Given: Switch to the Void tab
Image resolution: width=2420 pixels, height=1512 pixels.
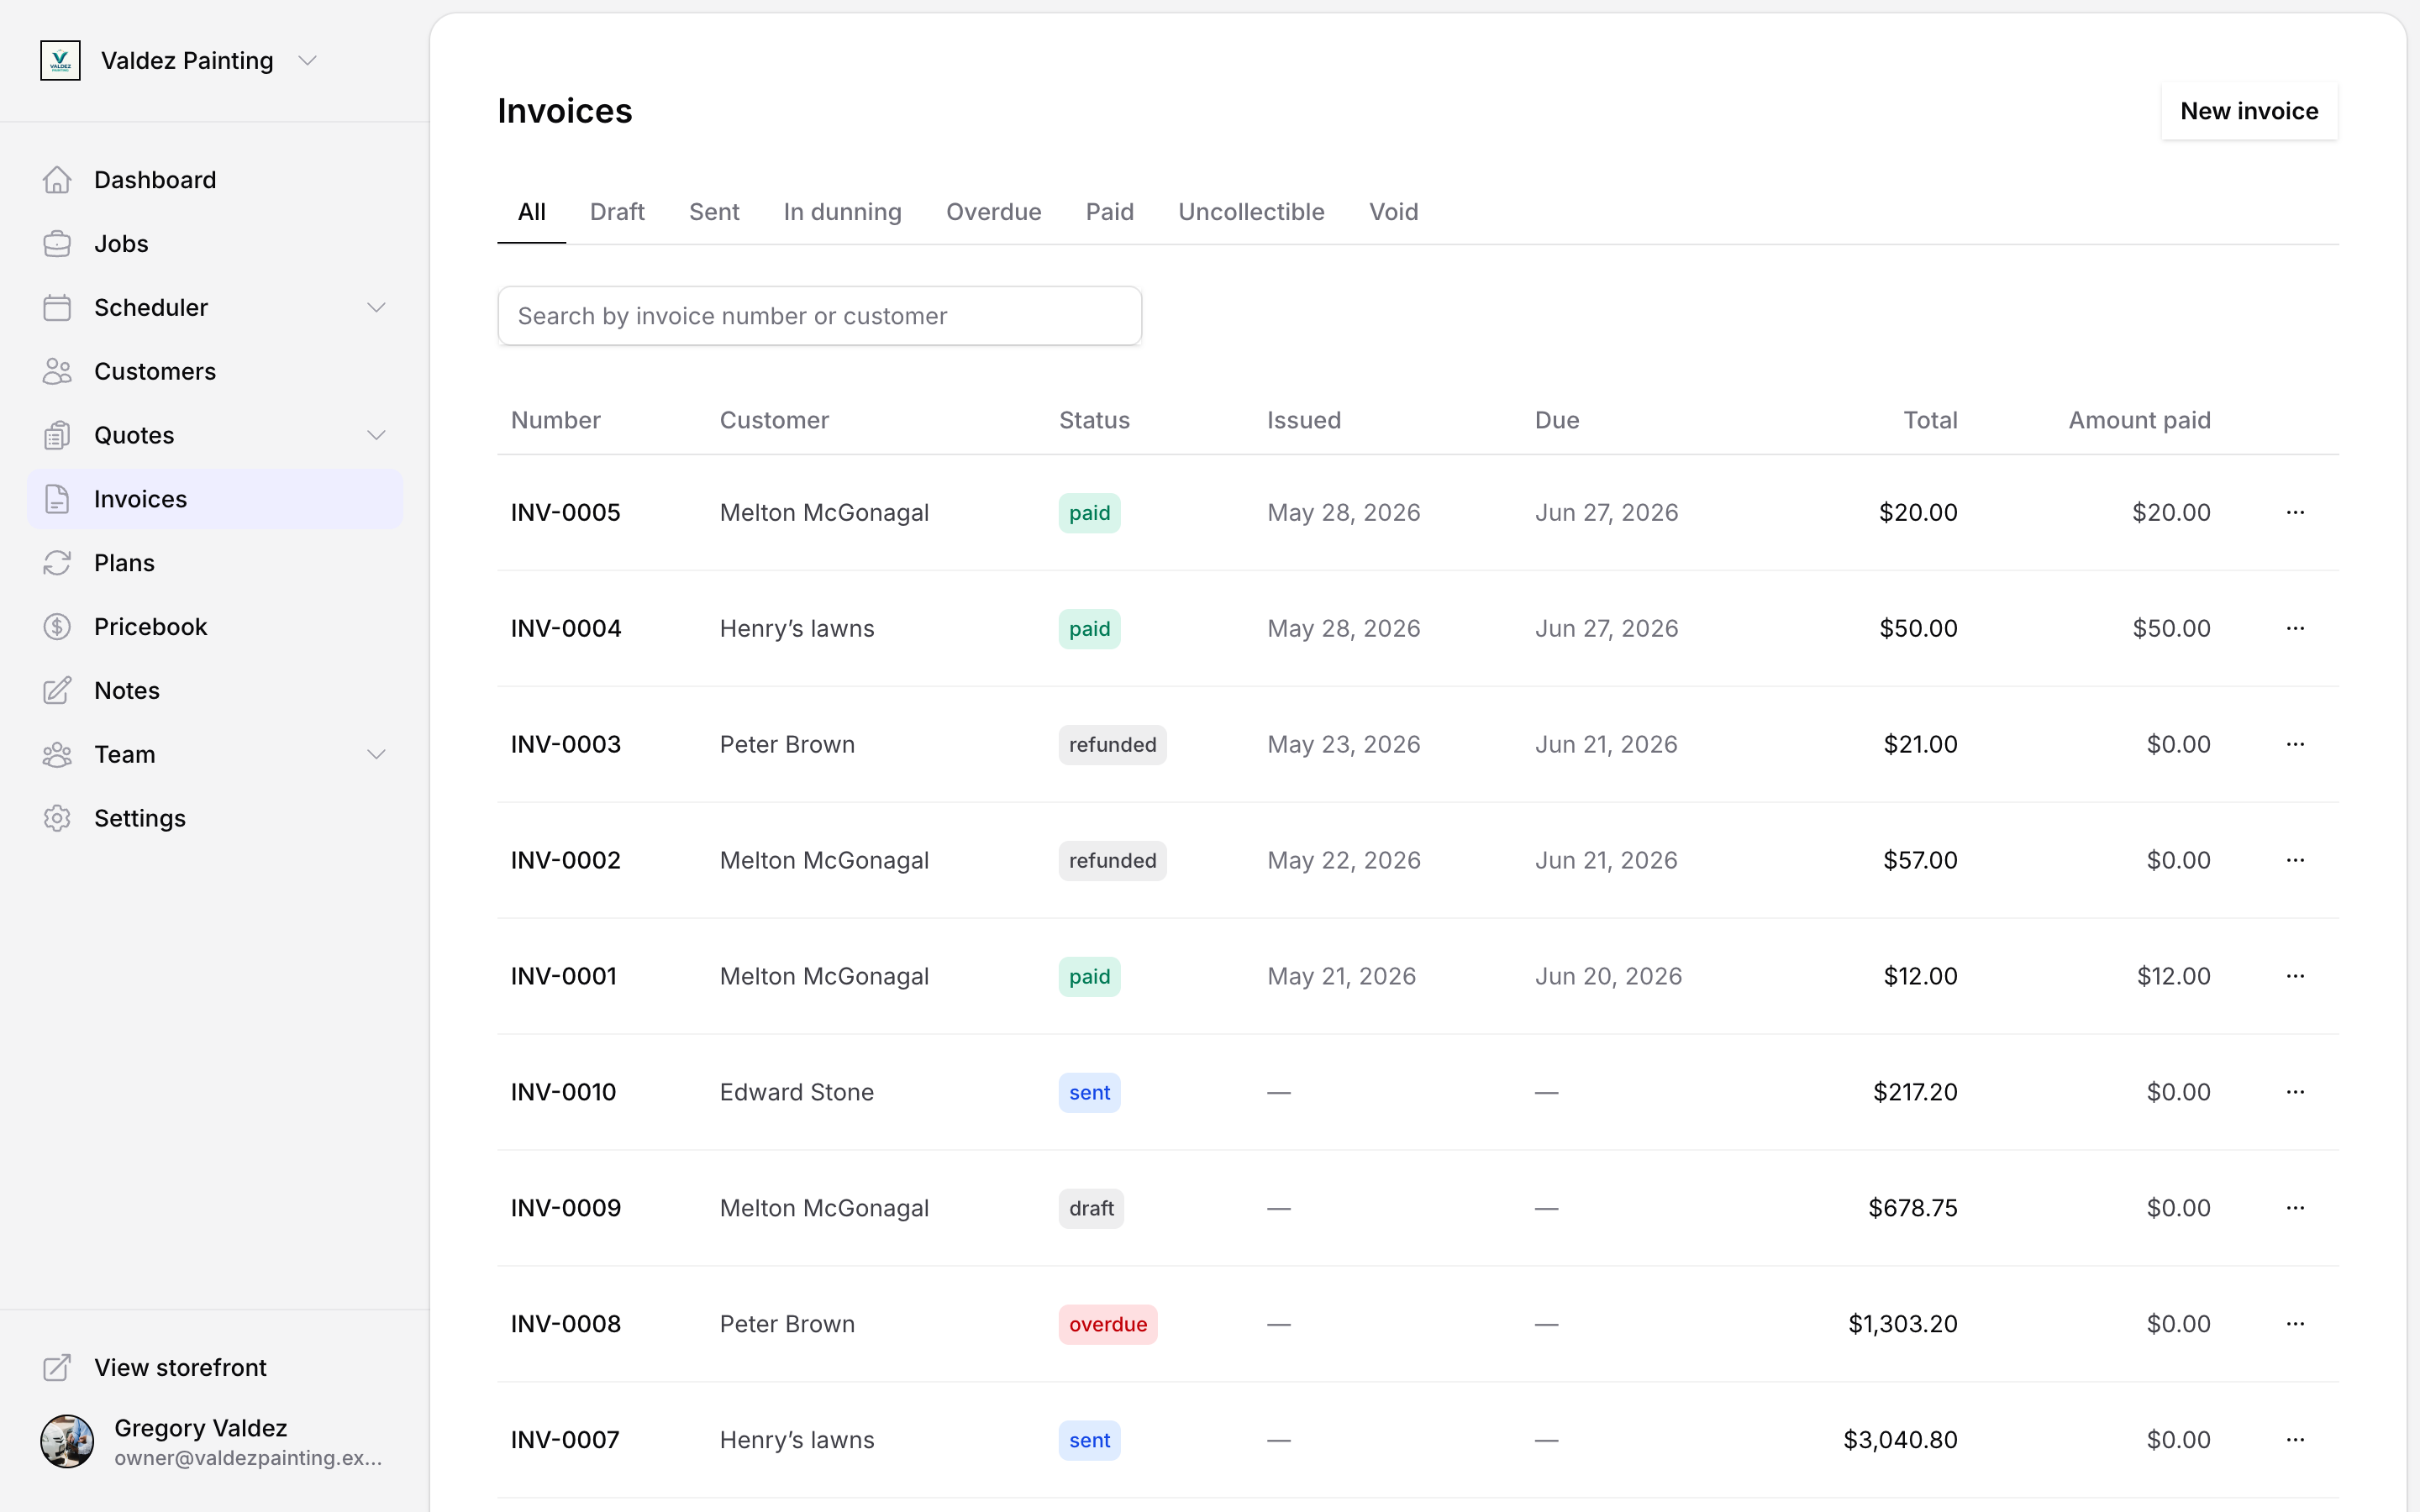Looking at the screenshot, I should point(1394,212).
